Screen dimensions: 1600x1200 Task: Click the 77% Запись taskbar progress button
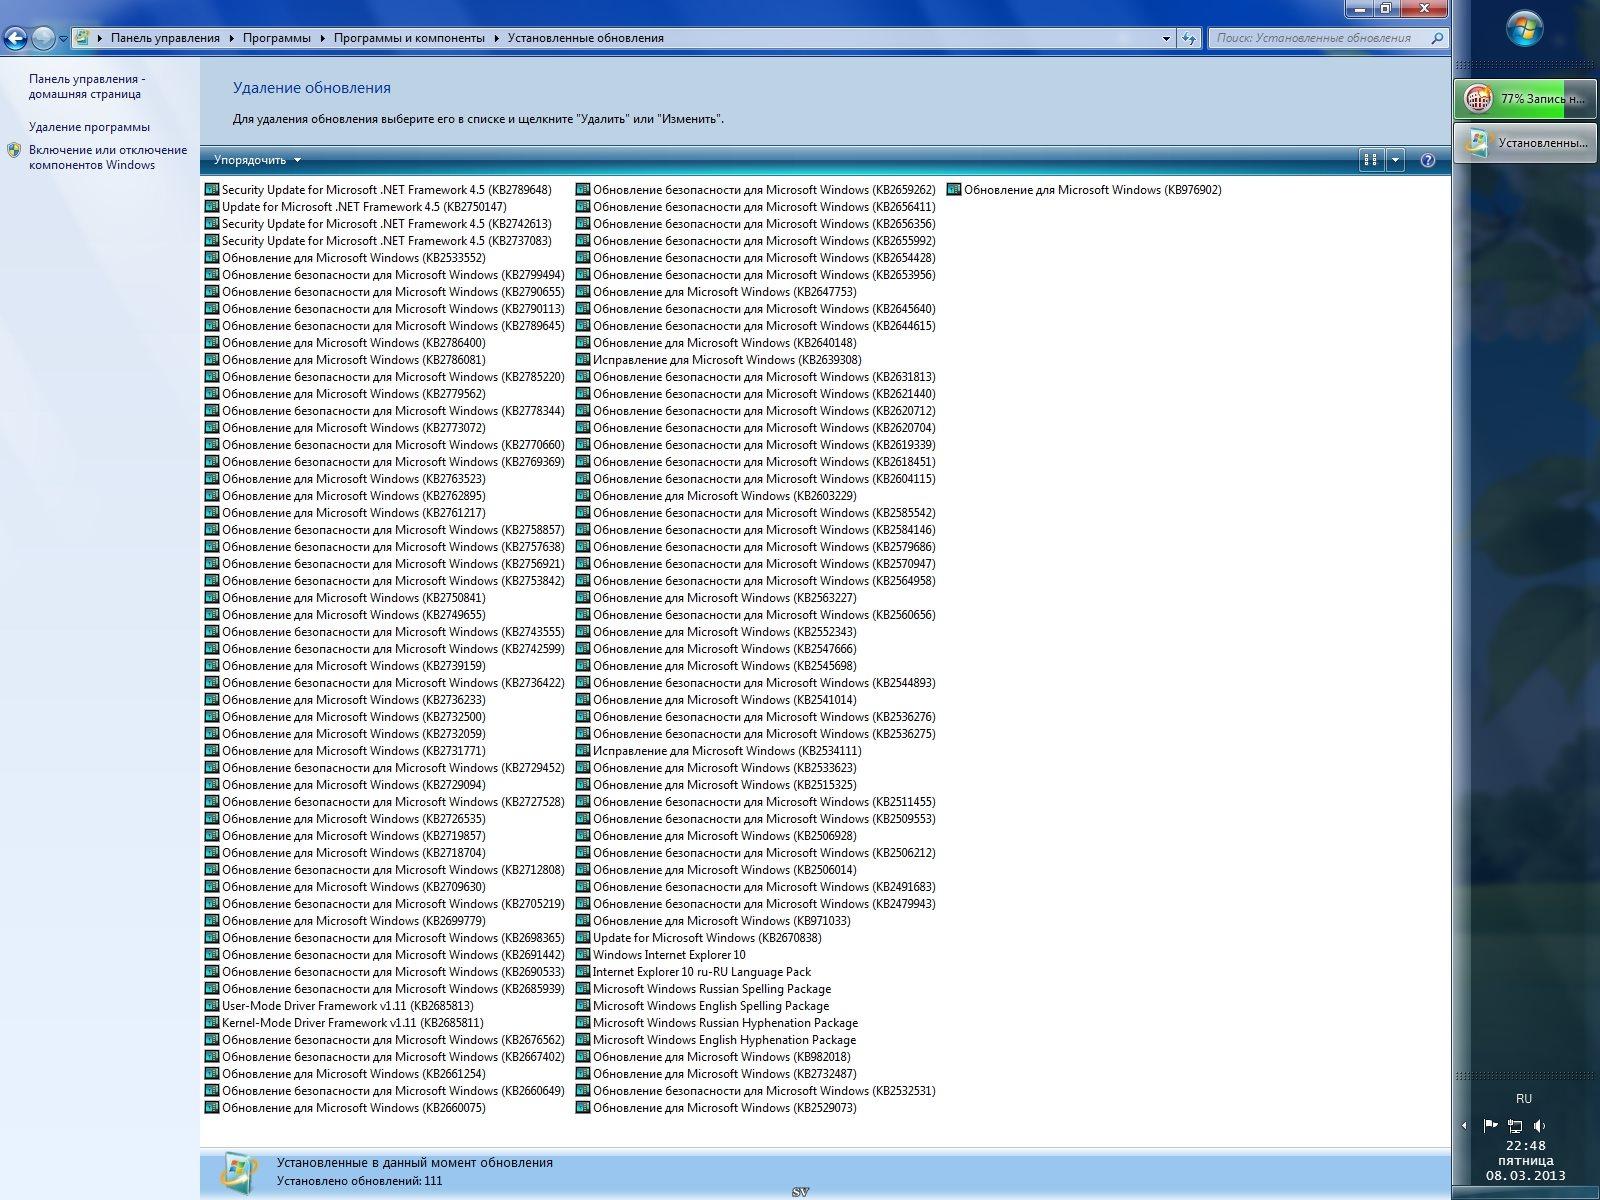point(1525,98)
